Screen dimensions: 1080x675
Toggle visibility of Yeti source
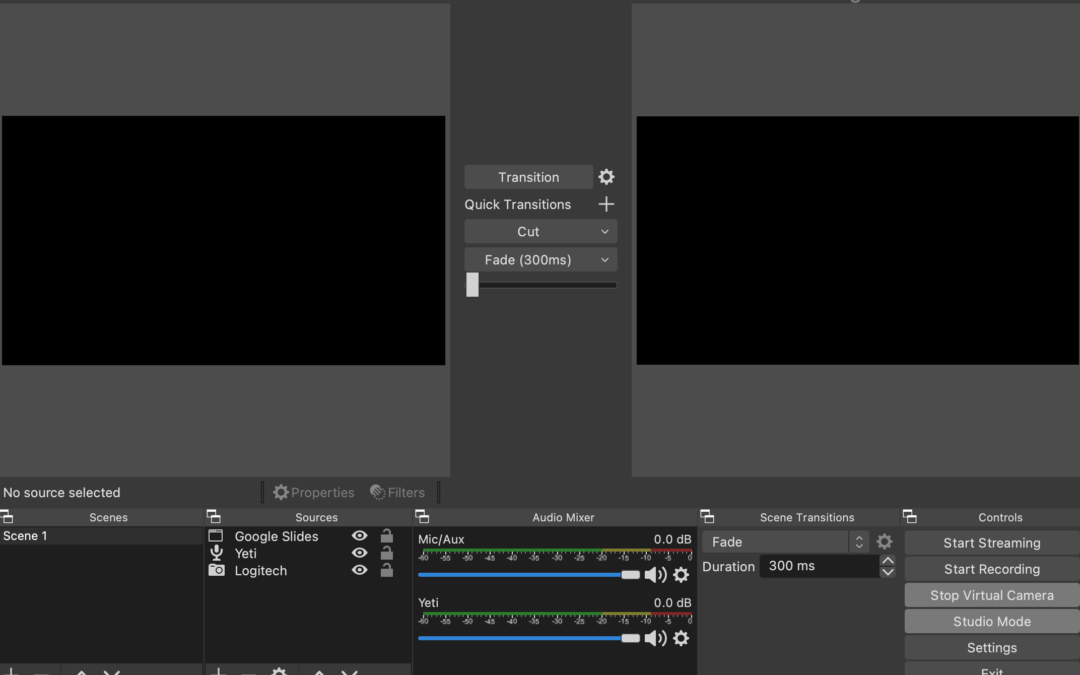[x=360, y=553]
